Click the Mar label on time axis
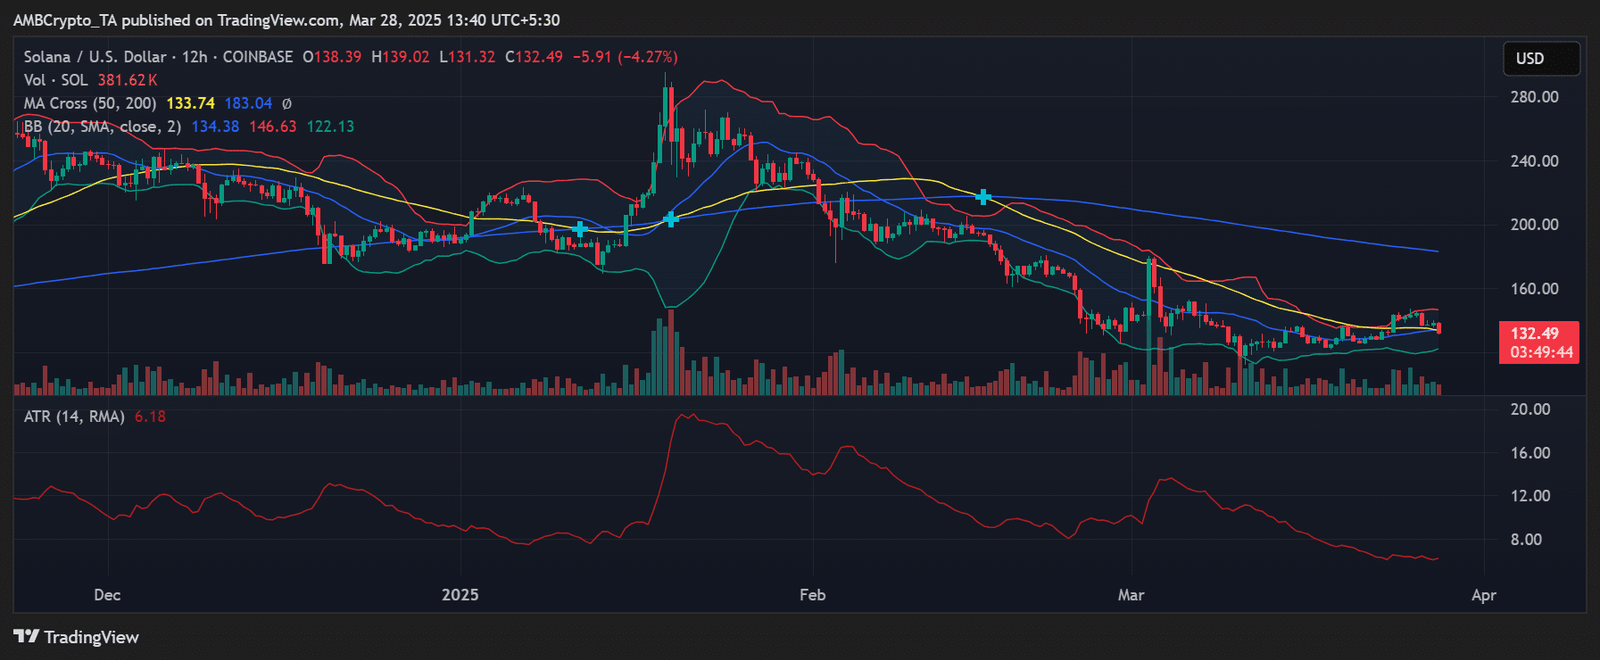 click(1131, 595)
